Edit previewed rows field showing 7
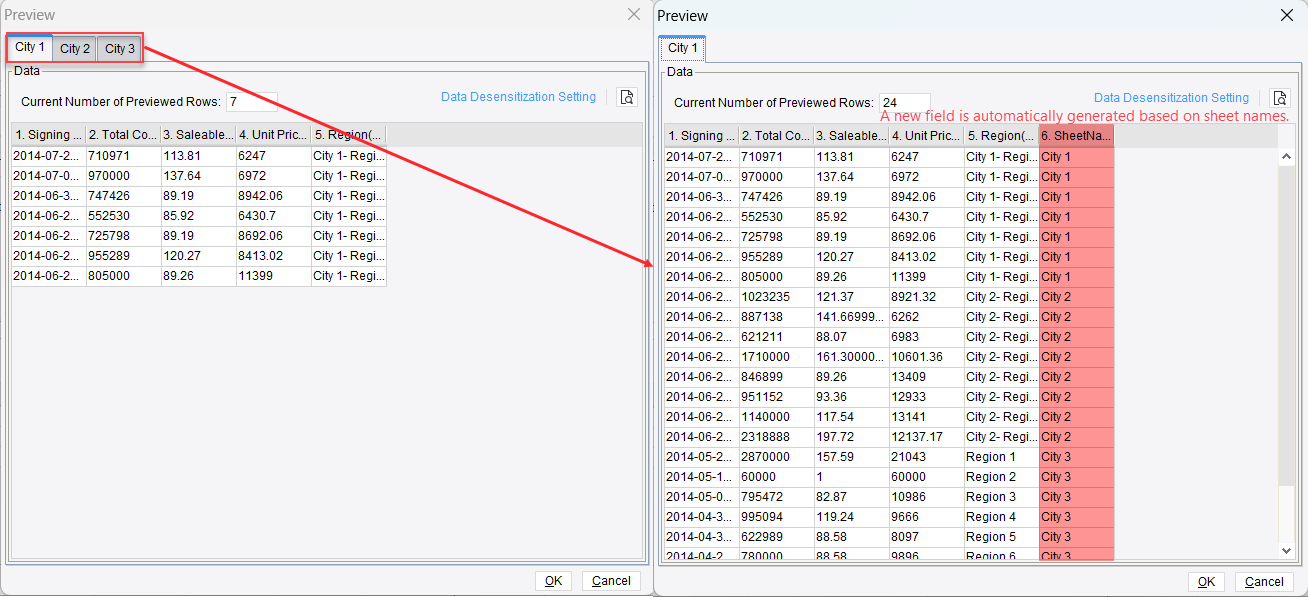The height and width of the screenshot is (597, 1308). (251, 102)
